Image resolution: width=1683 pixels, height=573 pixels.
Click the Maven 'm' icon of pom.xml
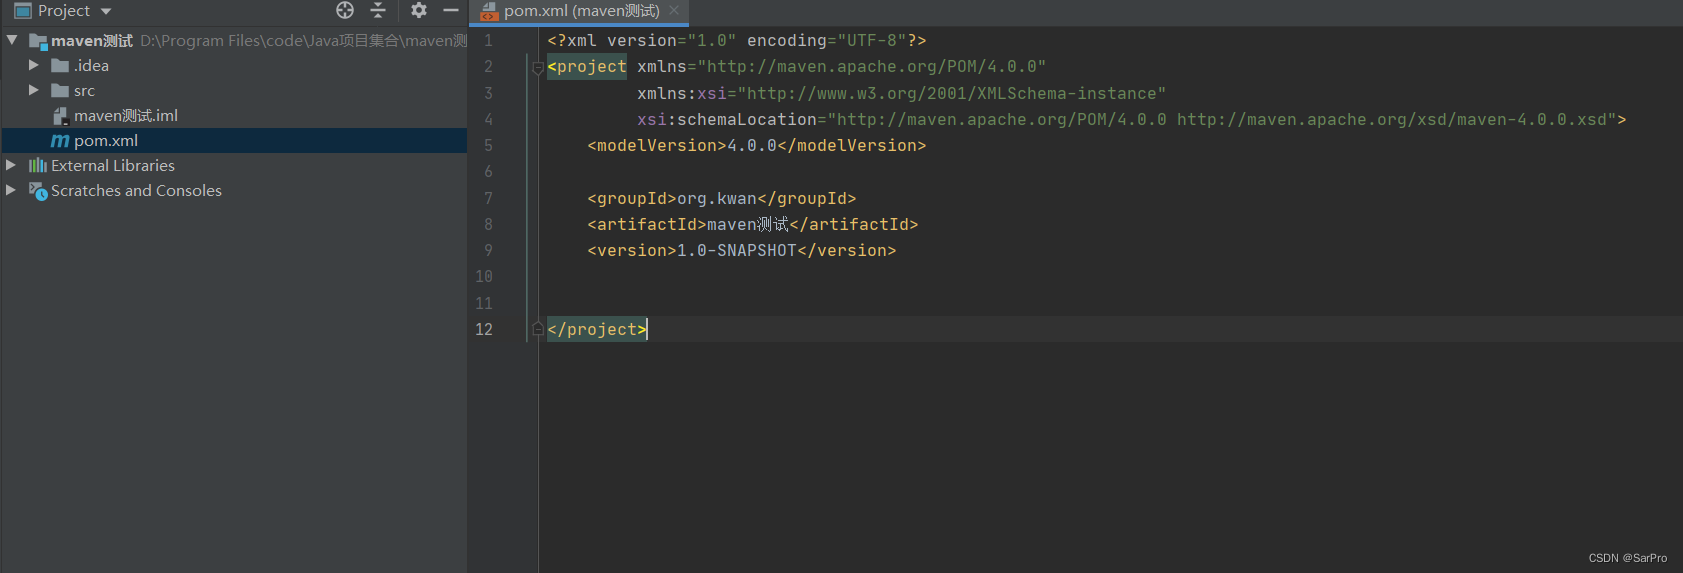coord(60,141)
